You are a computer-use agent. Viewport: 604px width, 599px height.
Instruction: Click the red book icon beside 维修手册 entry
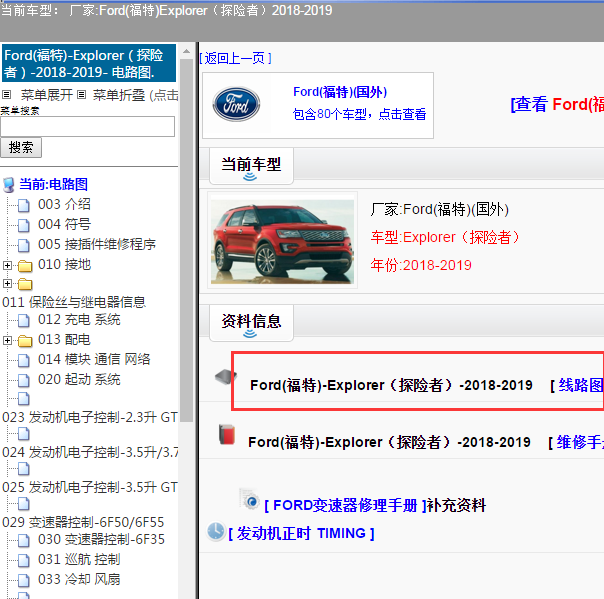227,435
